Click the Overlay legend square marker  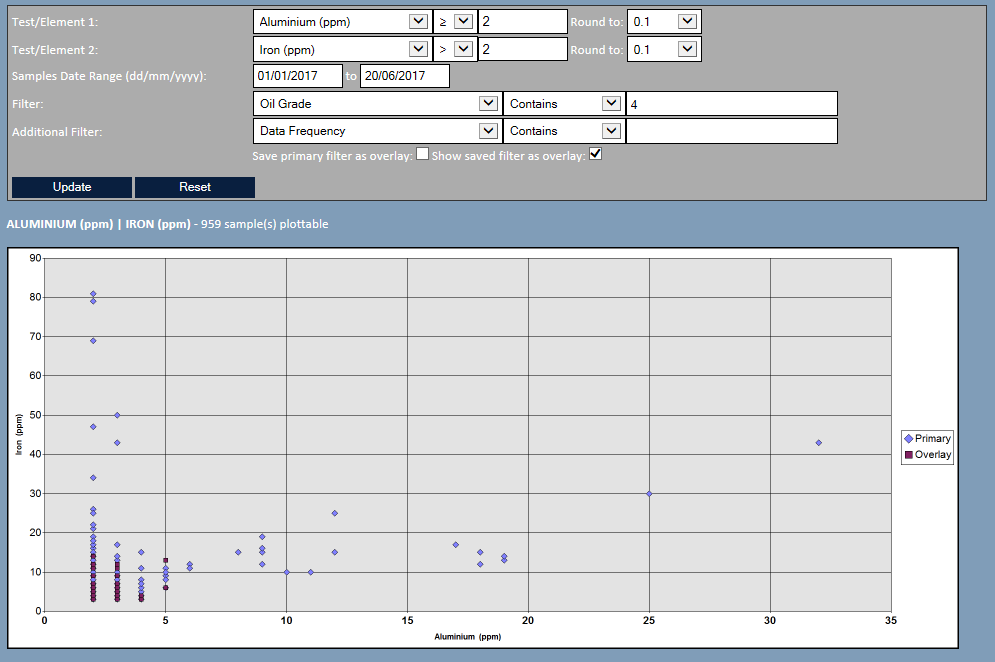(x=909, y=454)
